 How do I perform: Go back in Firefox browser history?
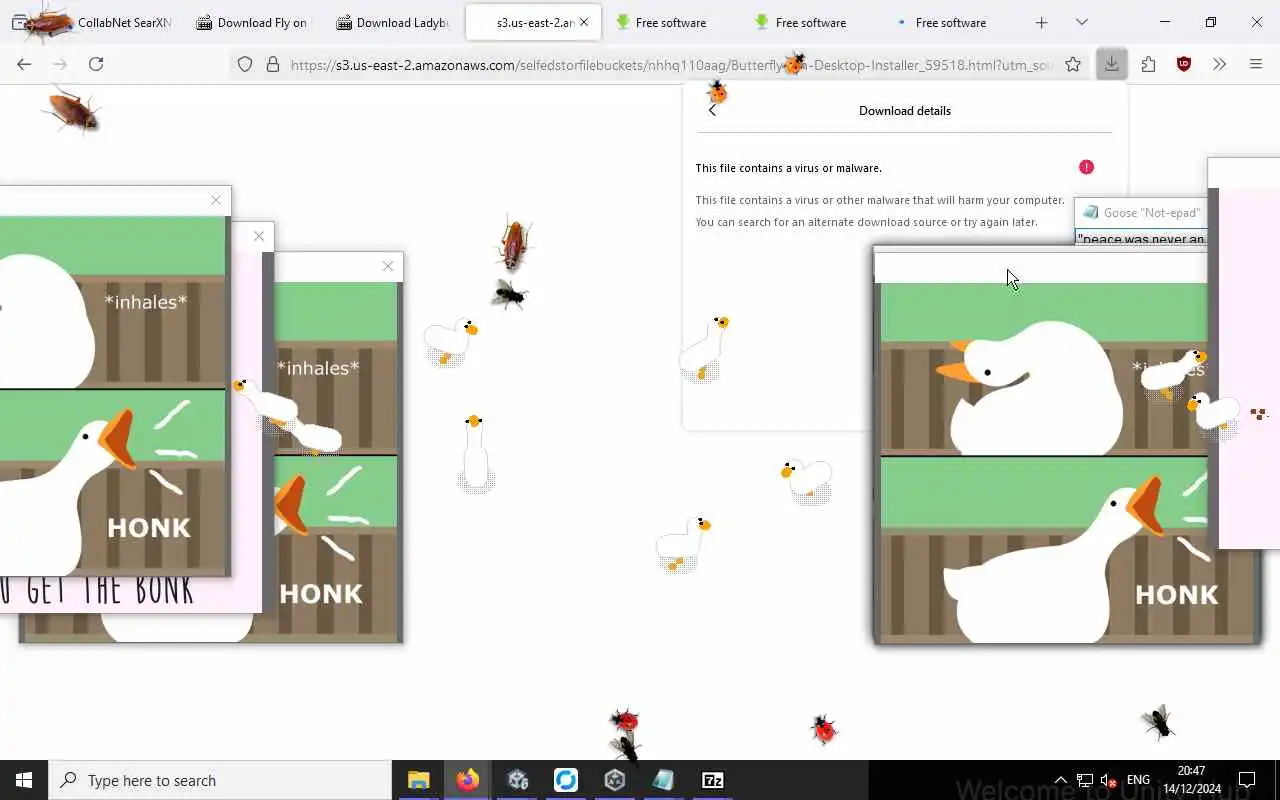[x=24, y=64]
